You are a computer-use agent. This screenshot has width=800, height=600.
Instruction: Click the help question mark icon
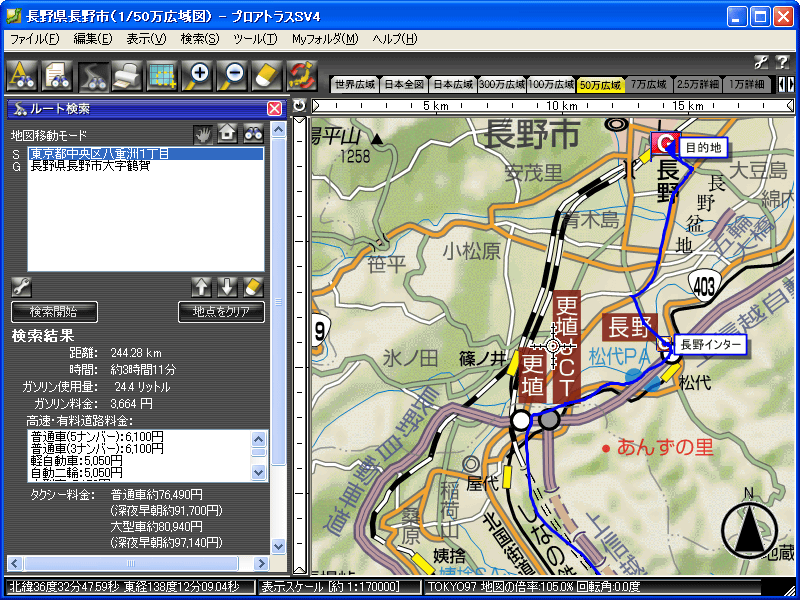pyautogui.click(x=782, y=62)
